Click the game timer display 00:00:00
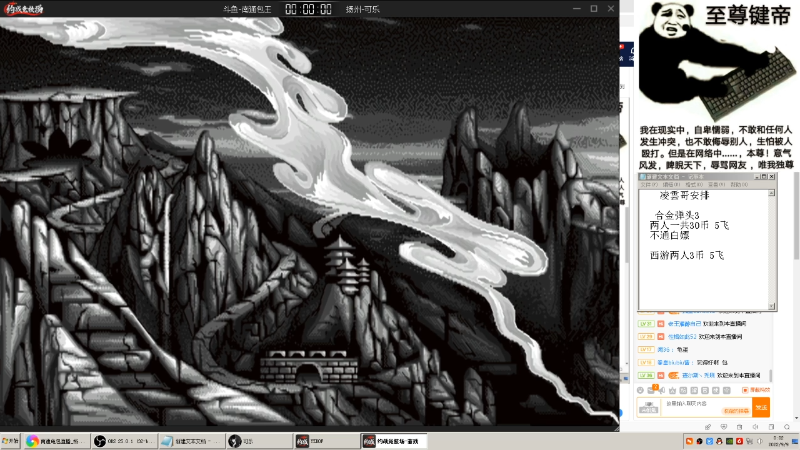 tap(308, 9)
